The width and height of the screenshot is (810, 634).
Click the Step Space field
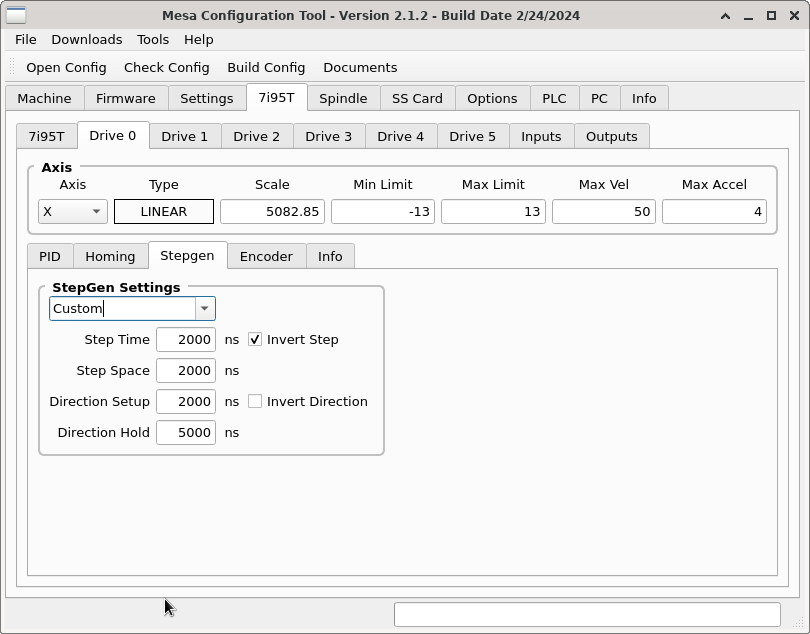(186, 370)
